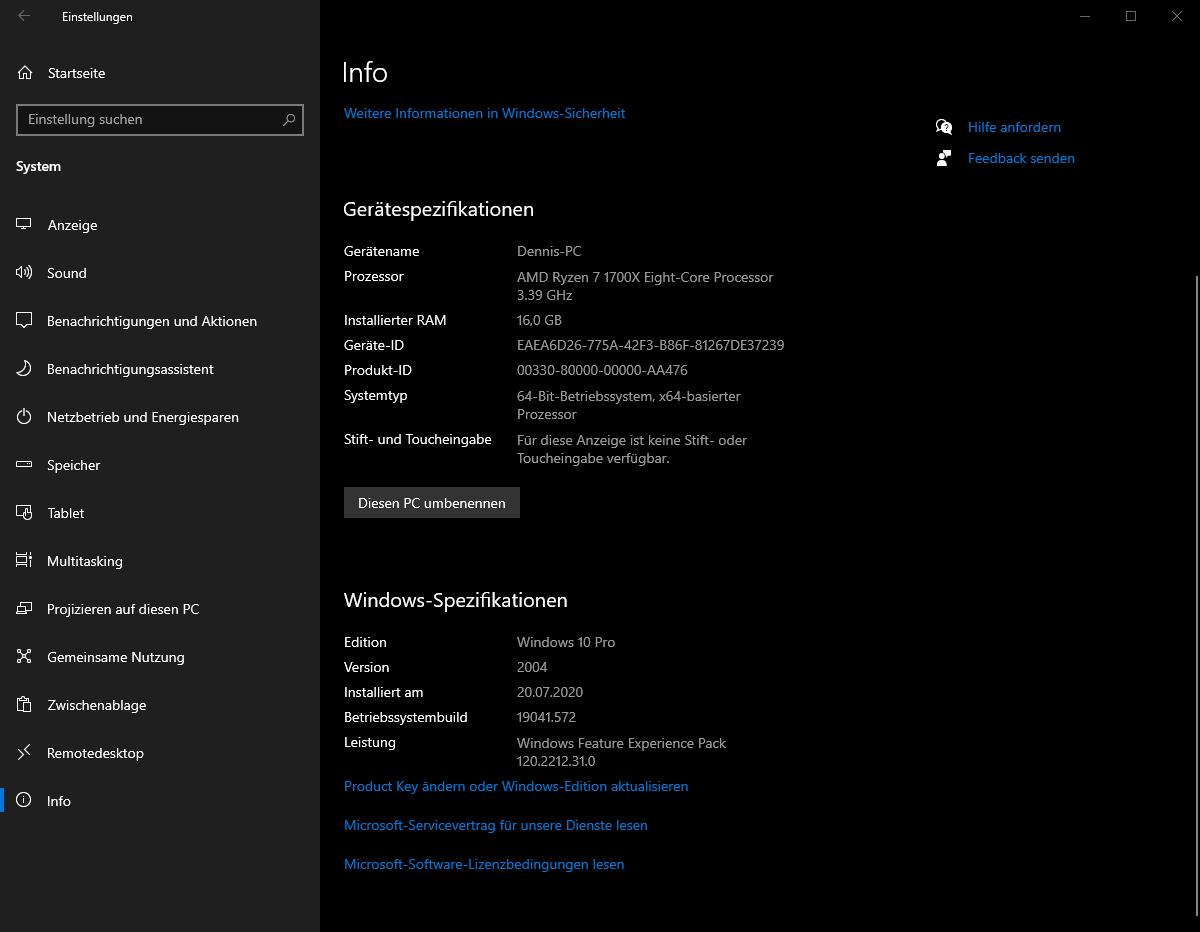The image size is (1200, 932).
Task: Click the Benachrichtigungsassistent moon icon
Action: [x=25, y=369]
